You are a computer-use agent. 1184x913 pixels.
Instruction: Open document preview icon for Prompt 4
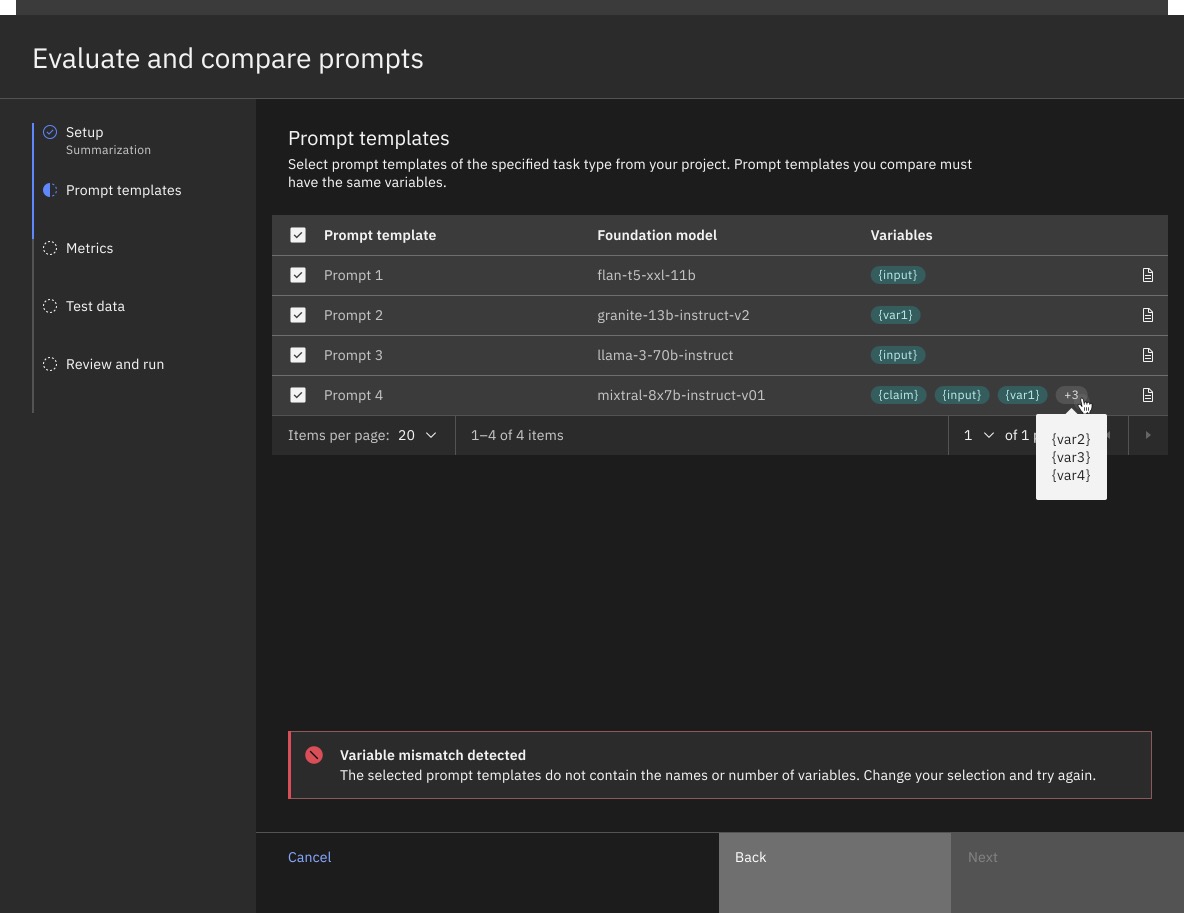coord(1147,395)
